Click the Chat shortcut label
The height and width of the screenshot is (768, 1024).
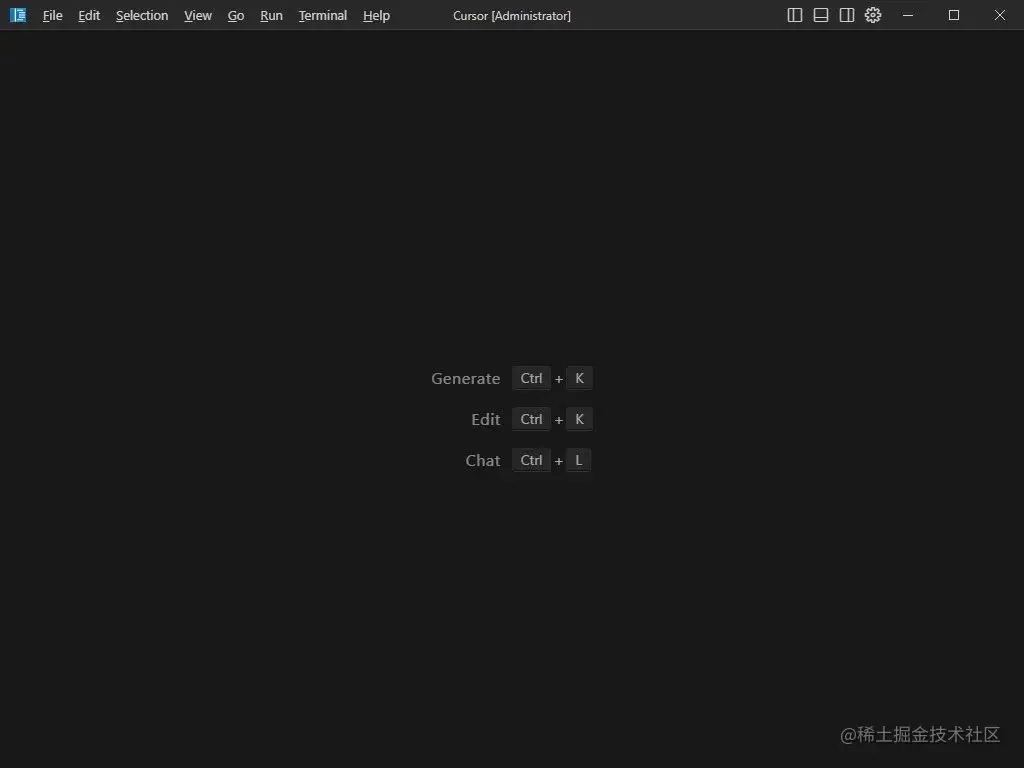tap(483, 460)
